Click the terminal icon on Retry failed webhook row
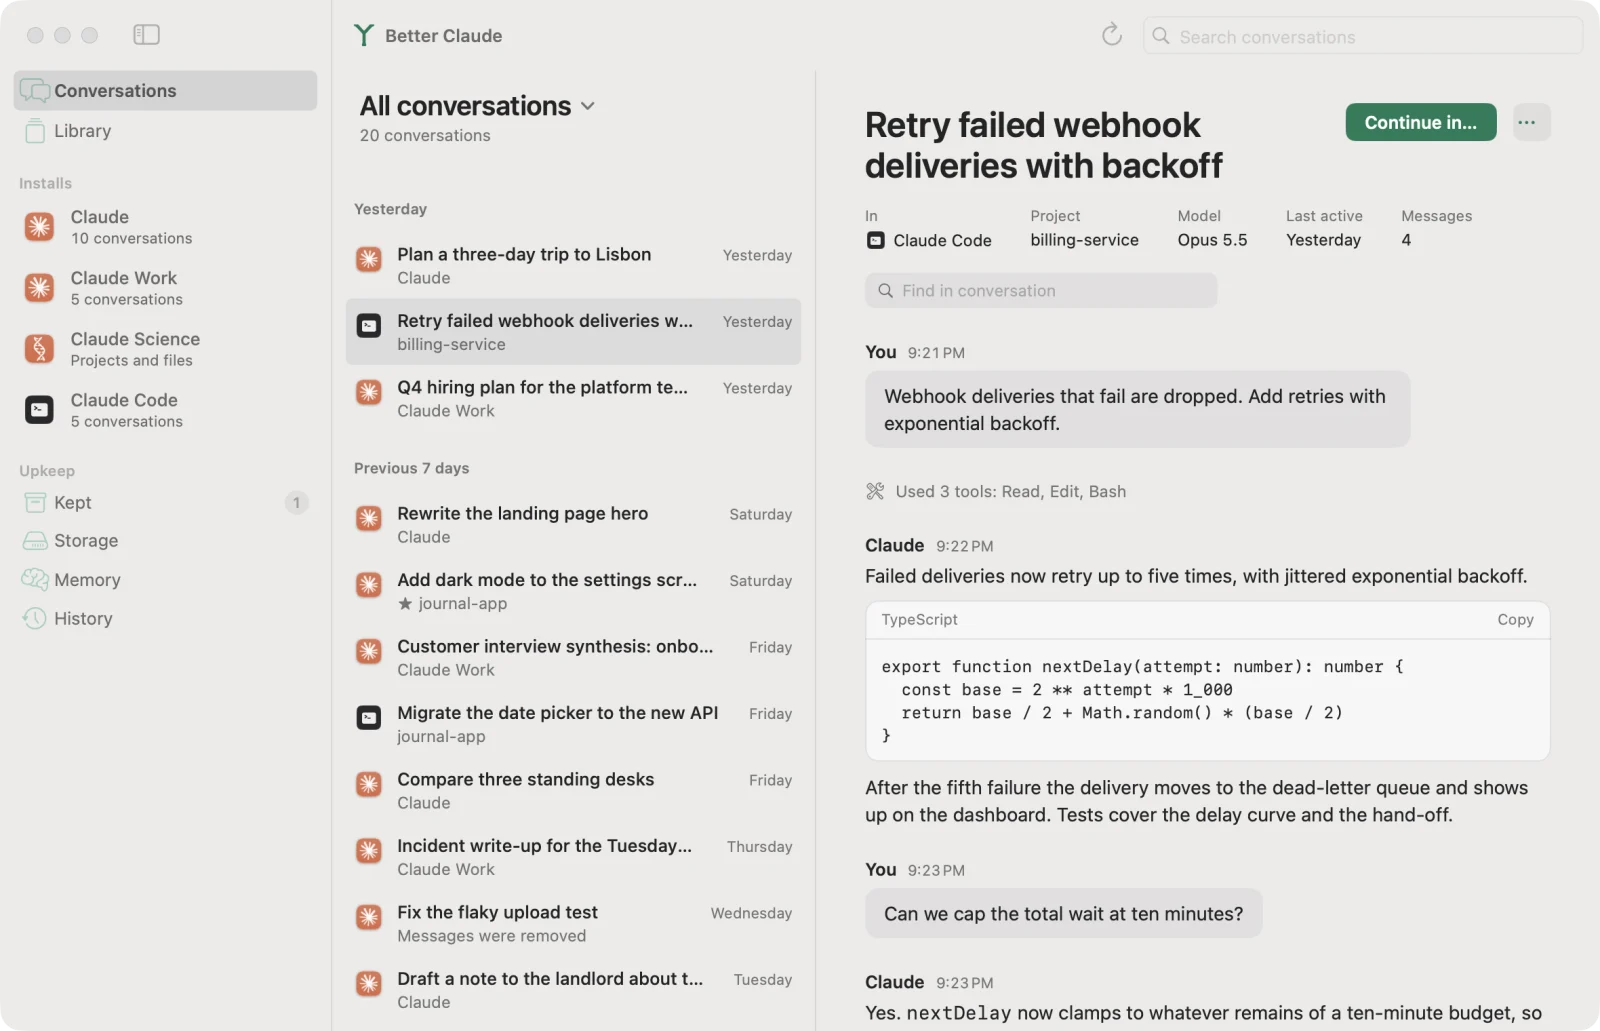 (x=369, y=326)
